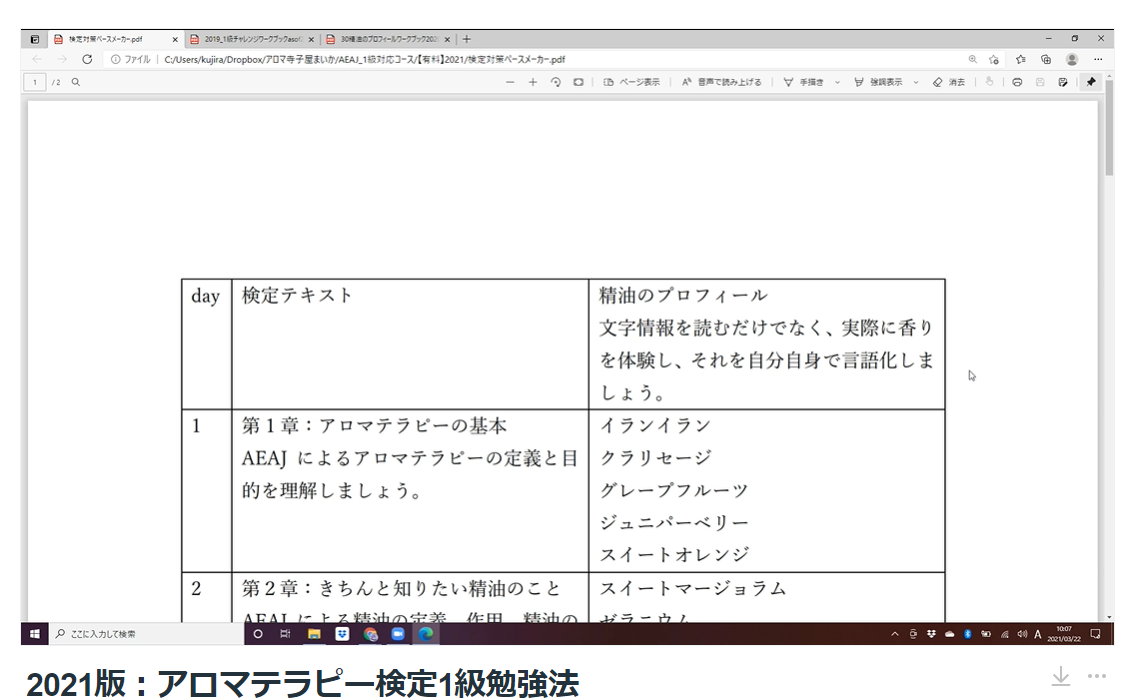
Task: Click taskbar search box ここに入力して検索
Action: point(146,634)
